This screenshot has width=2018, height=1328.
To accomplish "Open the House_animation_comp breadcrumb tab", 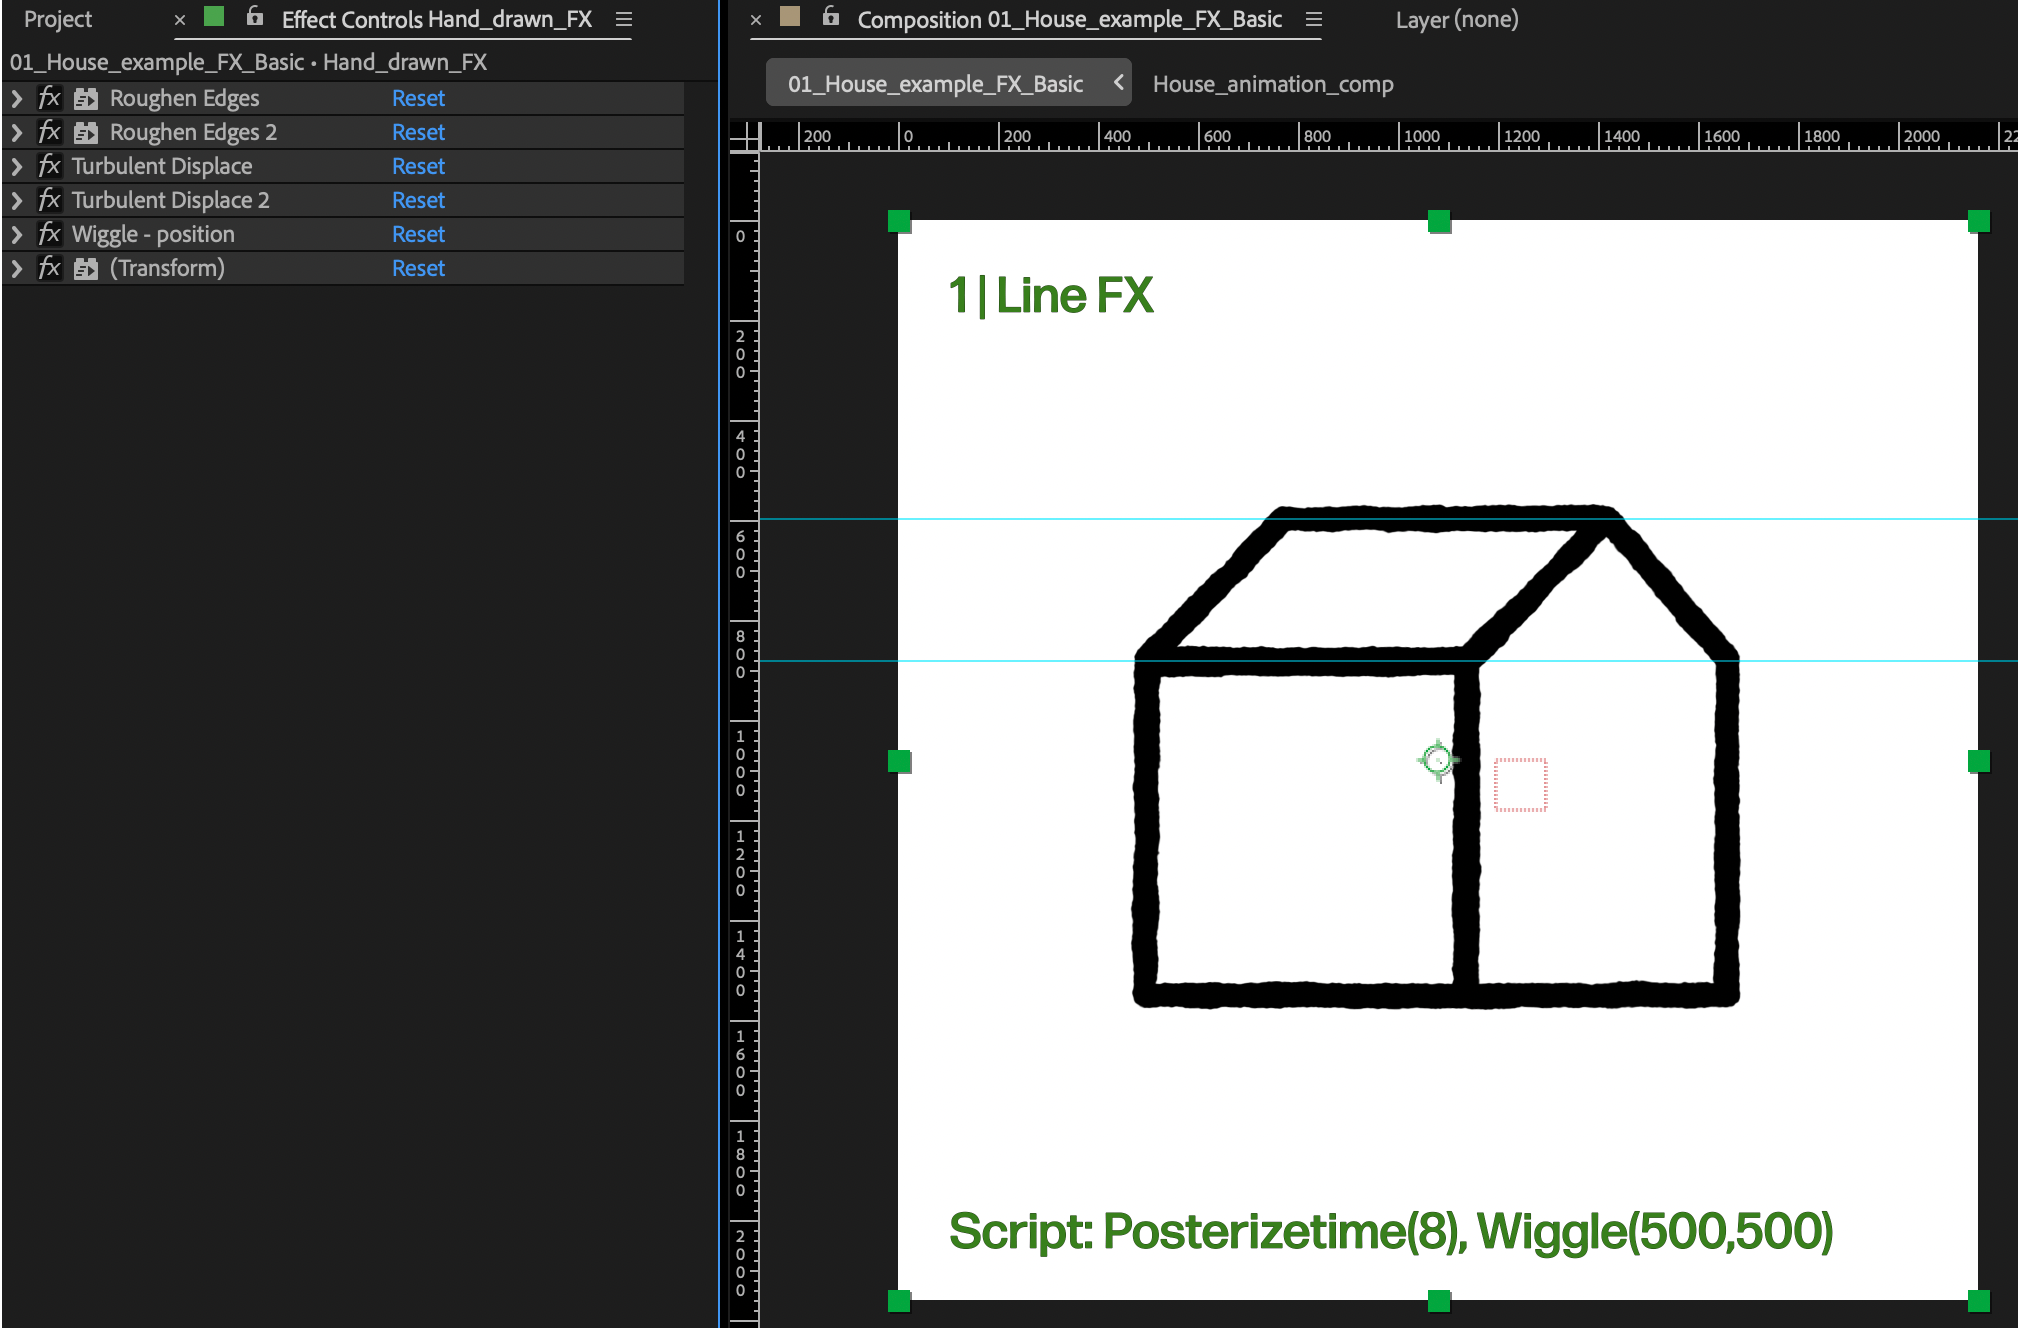I will [1272, 84].
